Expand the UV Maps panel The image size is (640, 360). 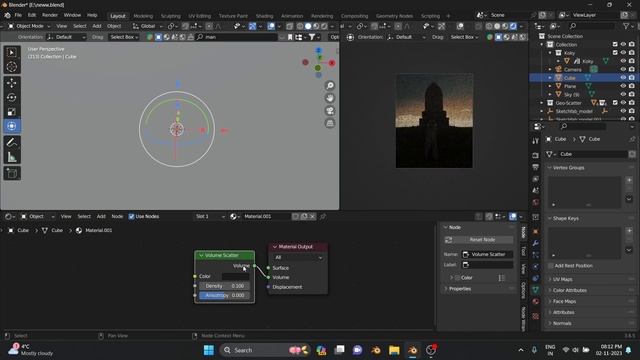(562, 280)
